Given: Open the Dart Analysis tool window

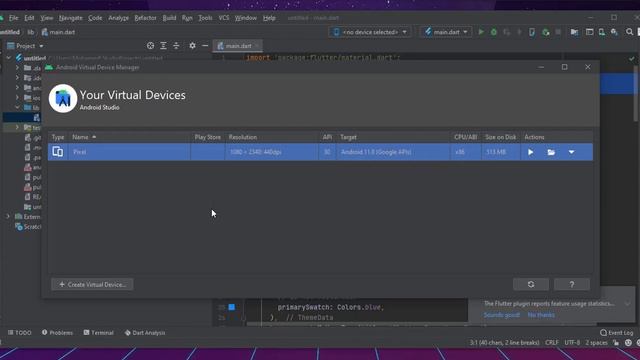Looking at the screenshot, I should pyautogui.click(x=145, y=333).
